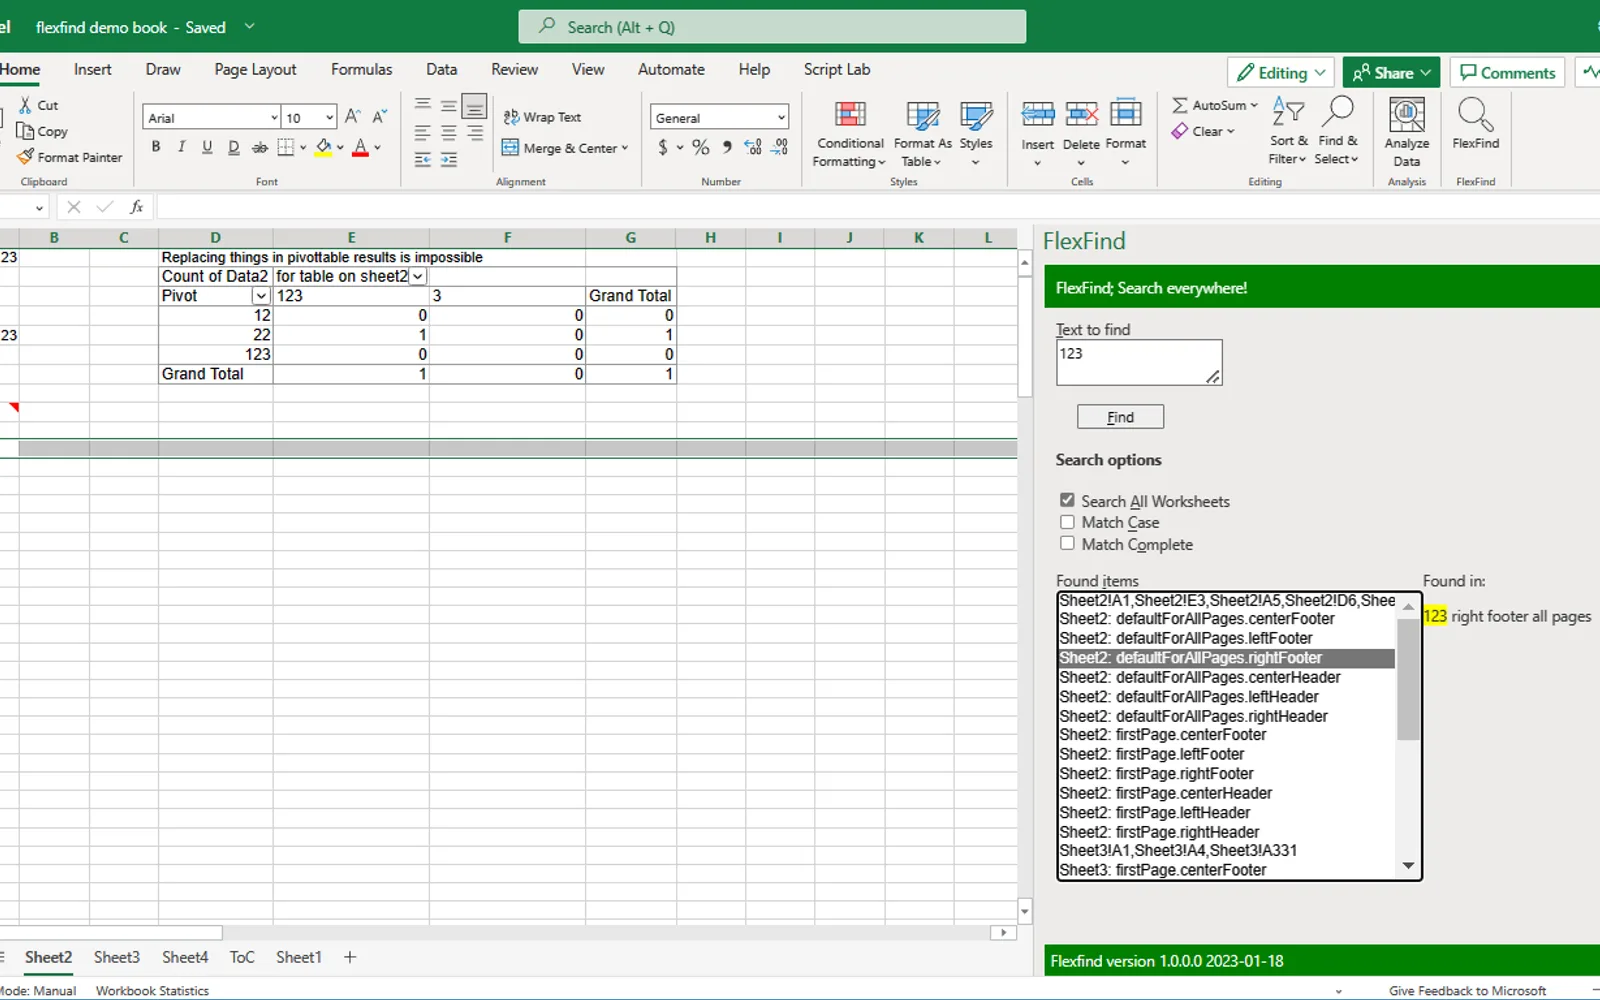The width and height of the screenshot is (1600, 1000).
Task: Open the font name dropdown
Action: [274, 118]
